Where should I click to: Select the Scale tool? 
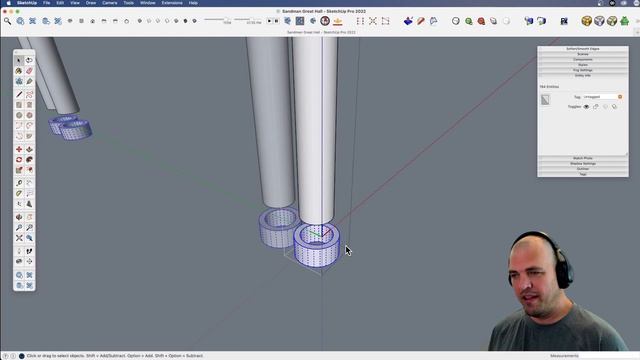[x=19, y=170]
